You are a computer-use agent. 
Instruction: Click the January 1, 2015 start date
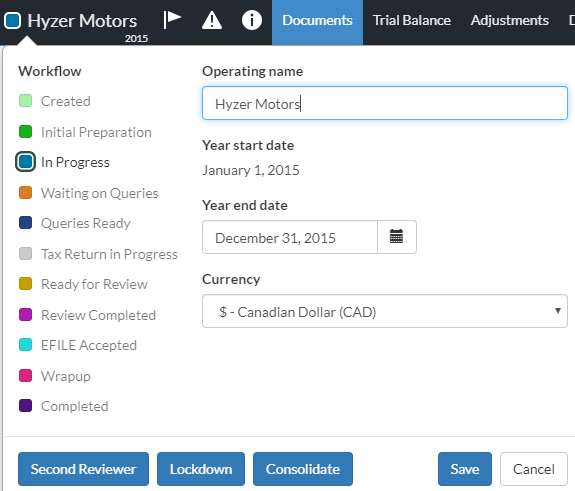pos(251,170)
